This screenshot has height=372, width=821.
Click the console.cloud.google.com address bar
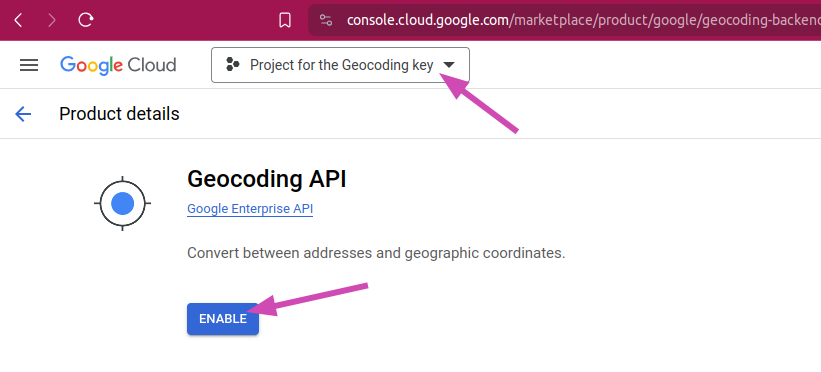[564, 20]
